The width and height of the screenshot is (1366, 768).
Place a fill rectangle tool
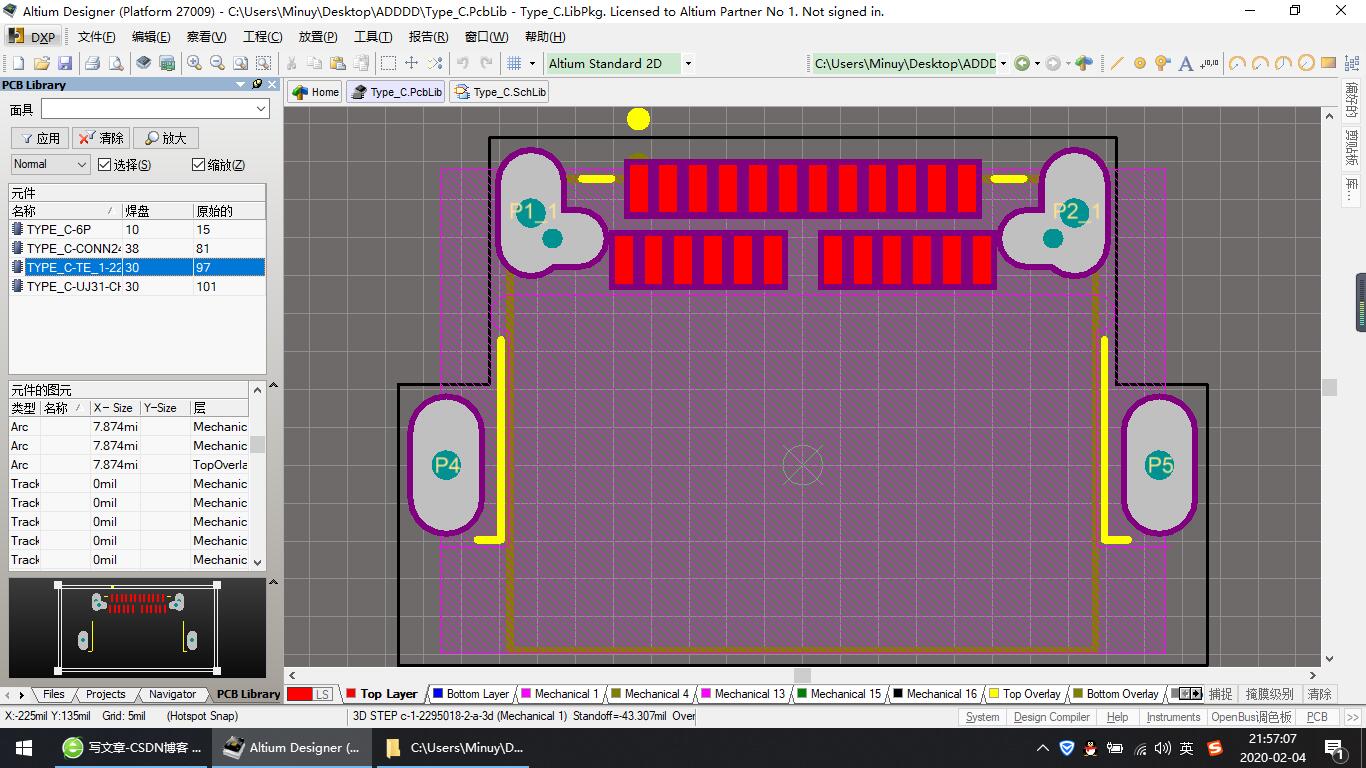coord(1329,63)
